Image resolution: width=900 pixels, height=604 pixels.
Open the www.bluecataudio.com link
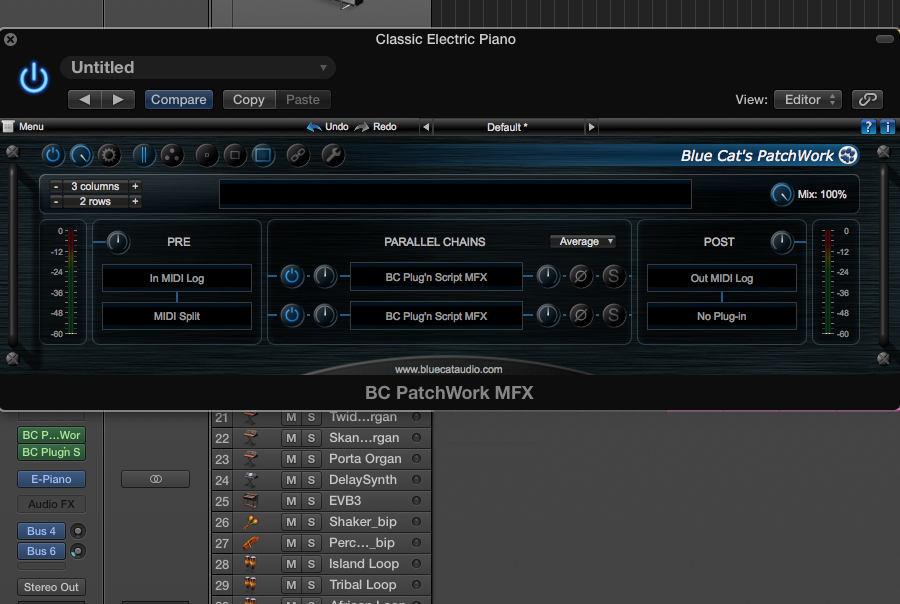tap(448, 369)
